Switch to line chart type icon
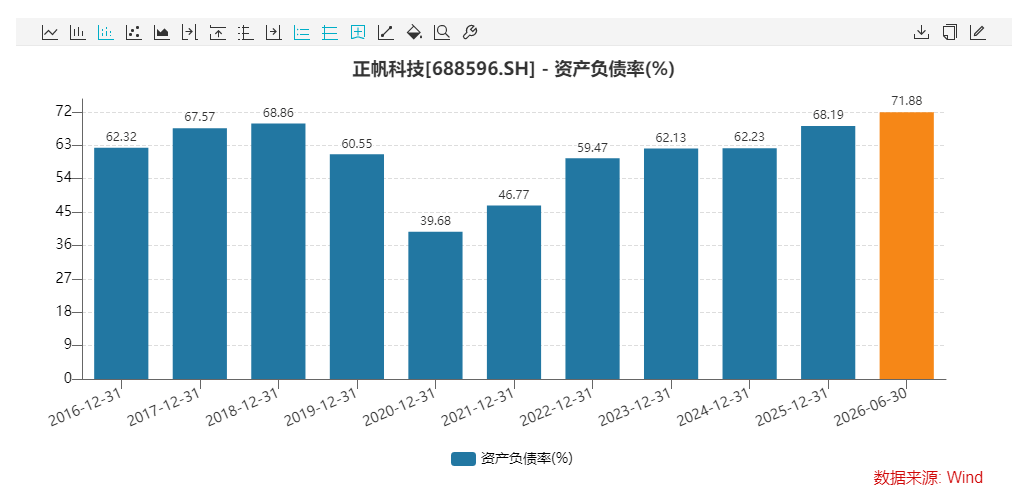Screen dimensions: 1025x498 [x=50, y=32]
